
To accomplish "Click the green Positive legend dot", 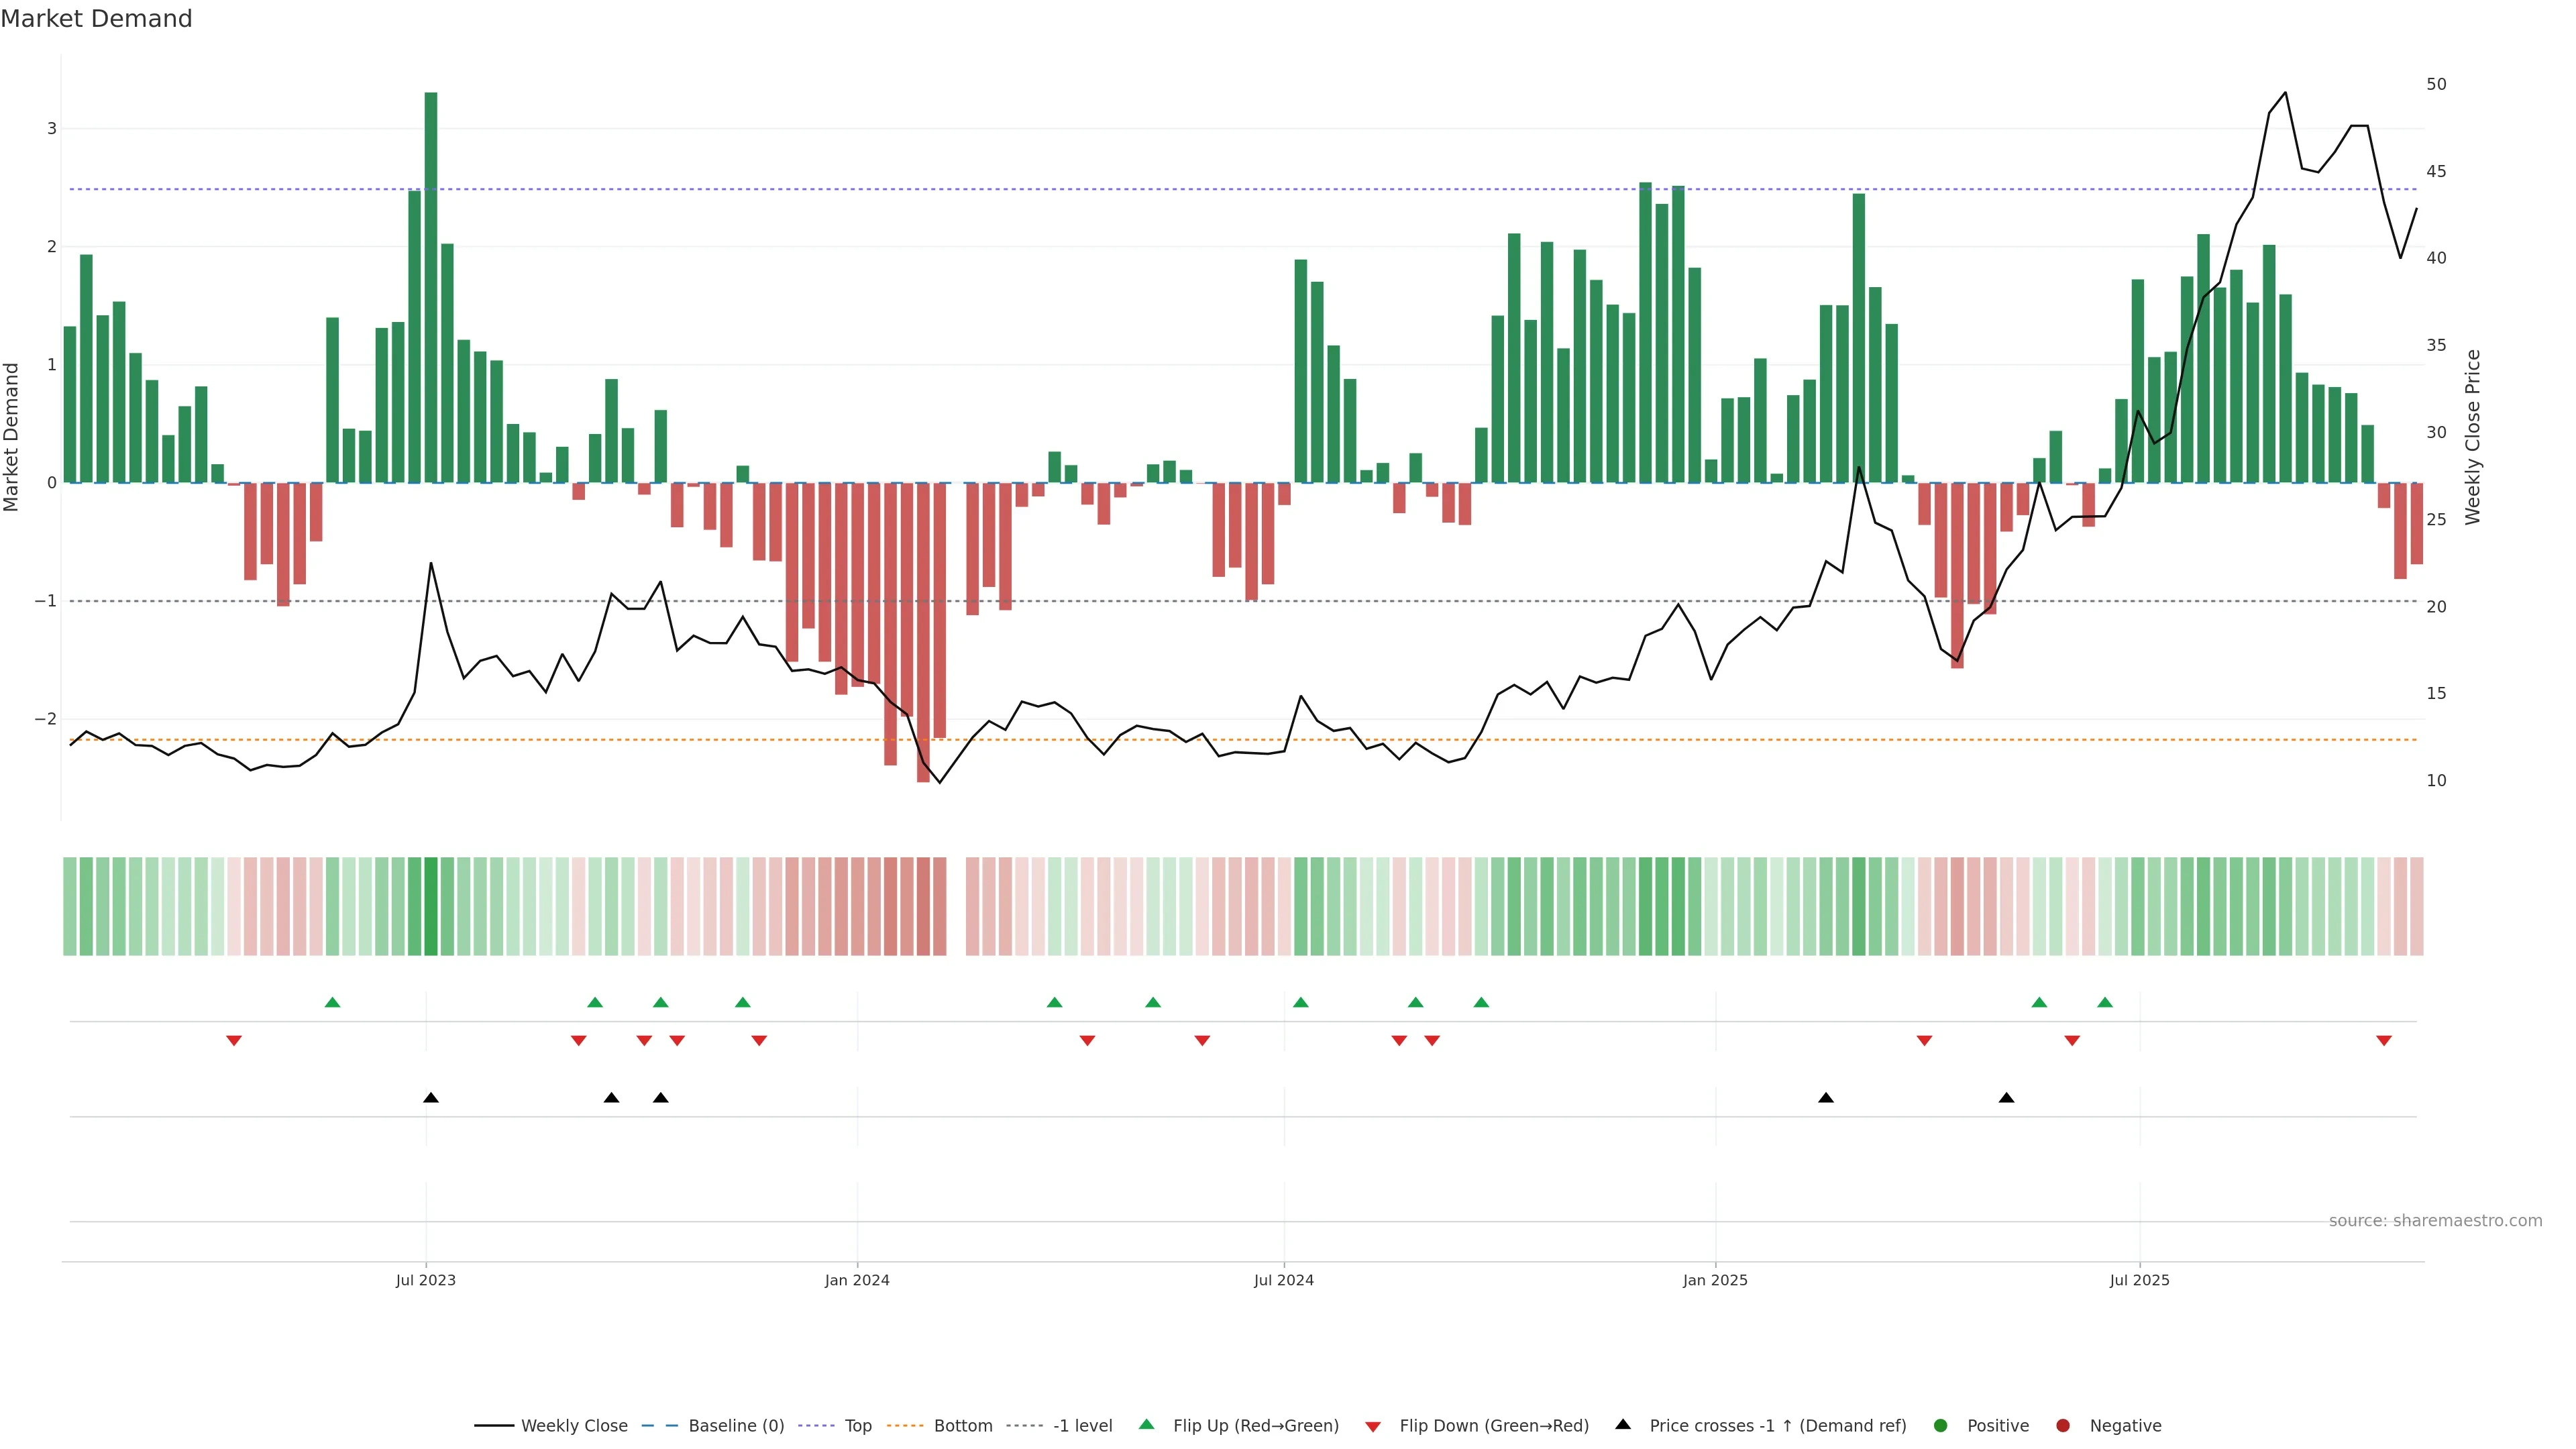I will pos(1941,1425).
